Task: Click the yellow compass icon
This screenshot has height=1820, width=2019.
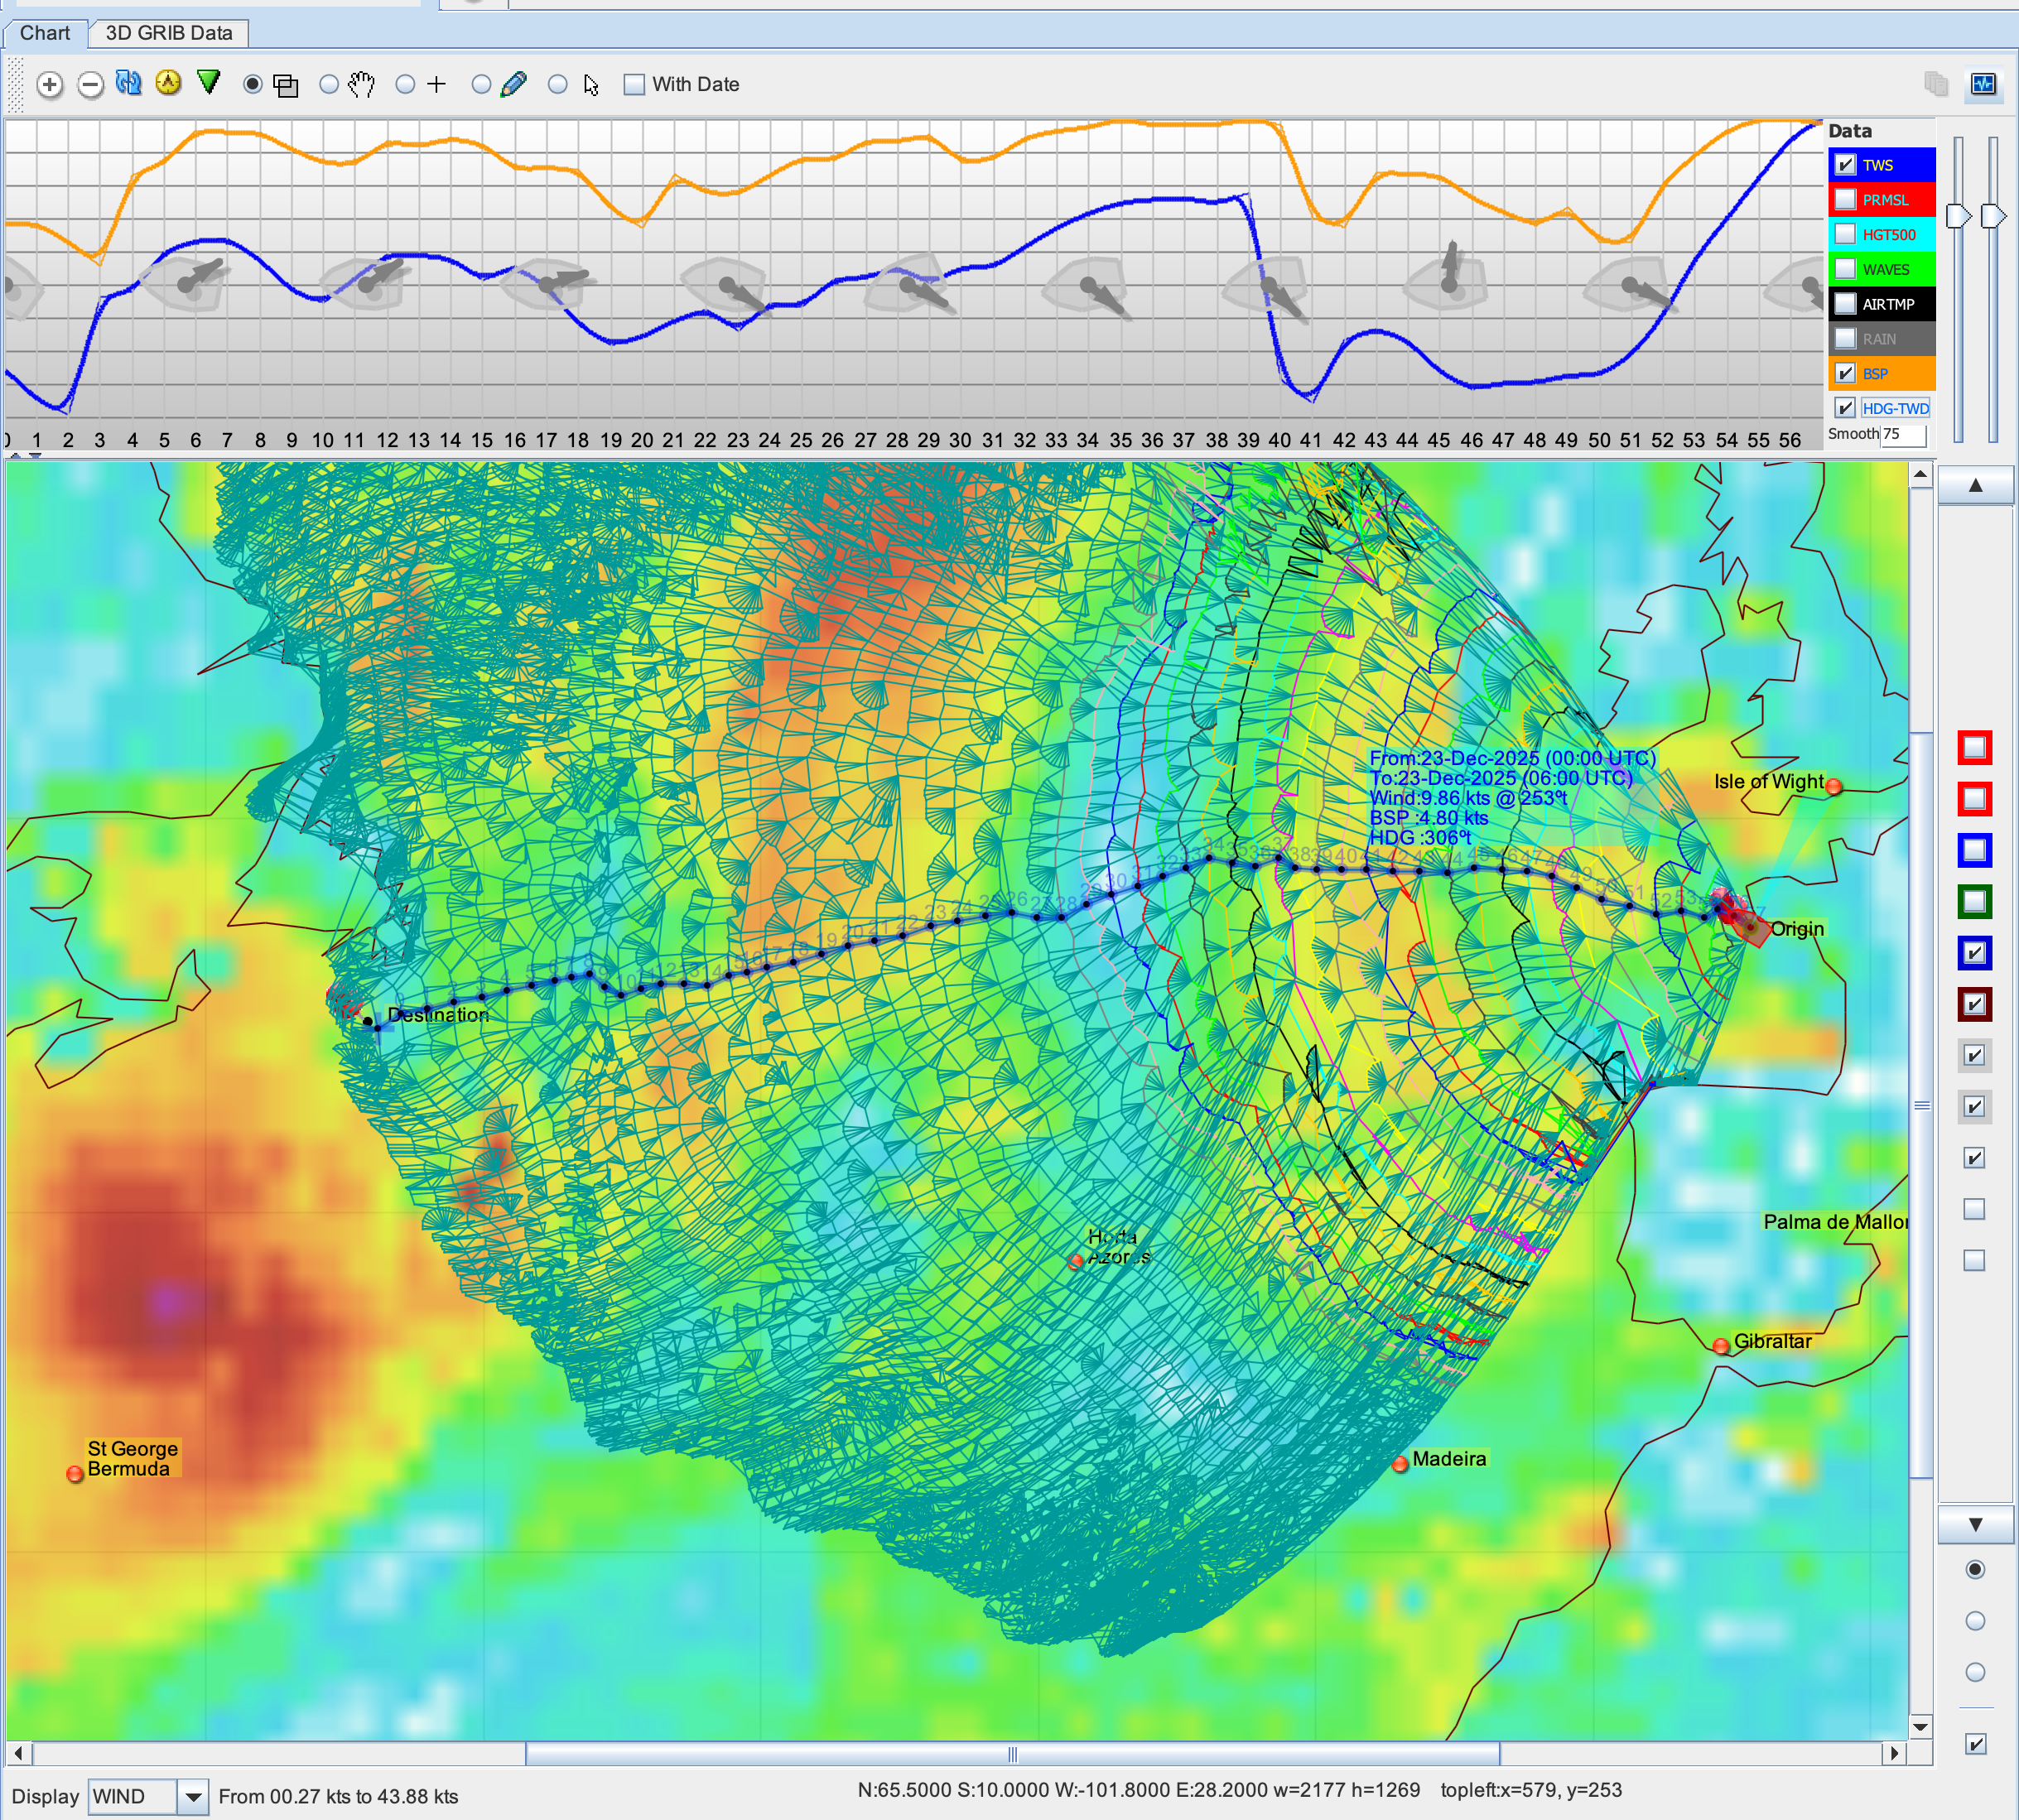Action: coord(168,83)
